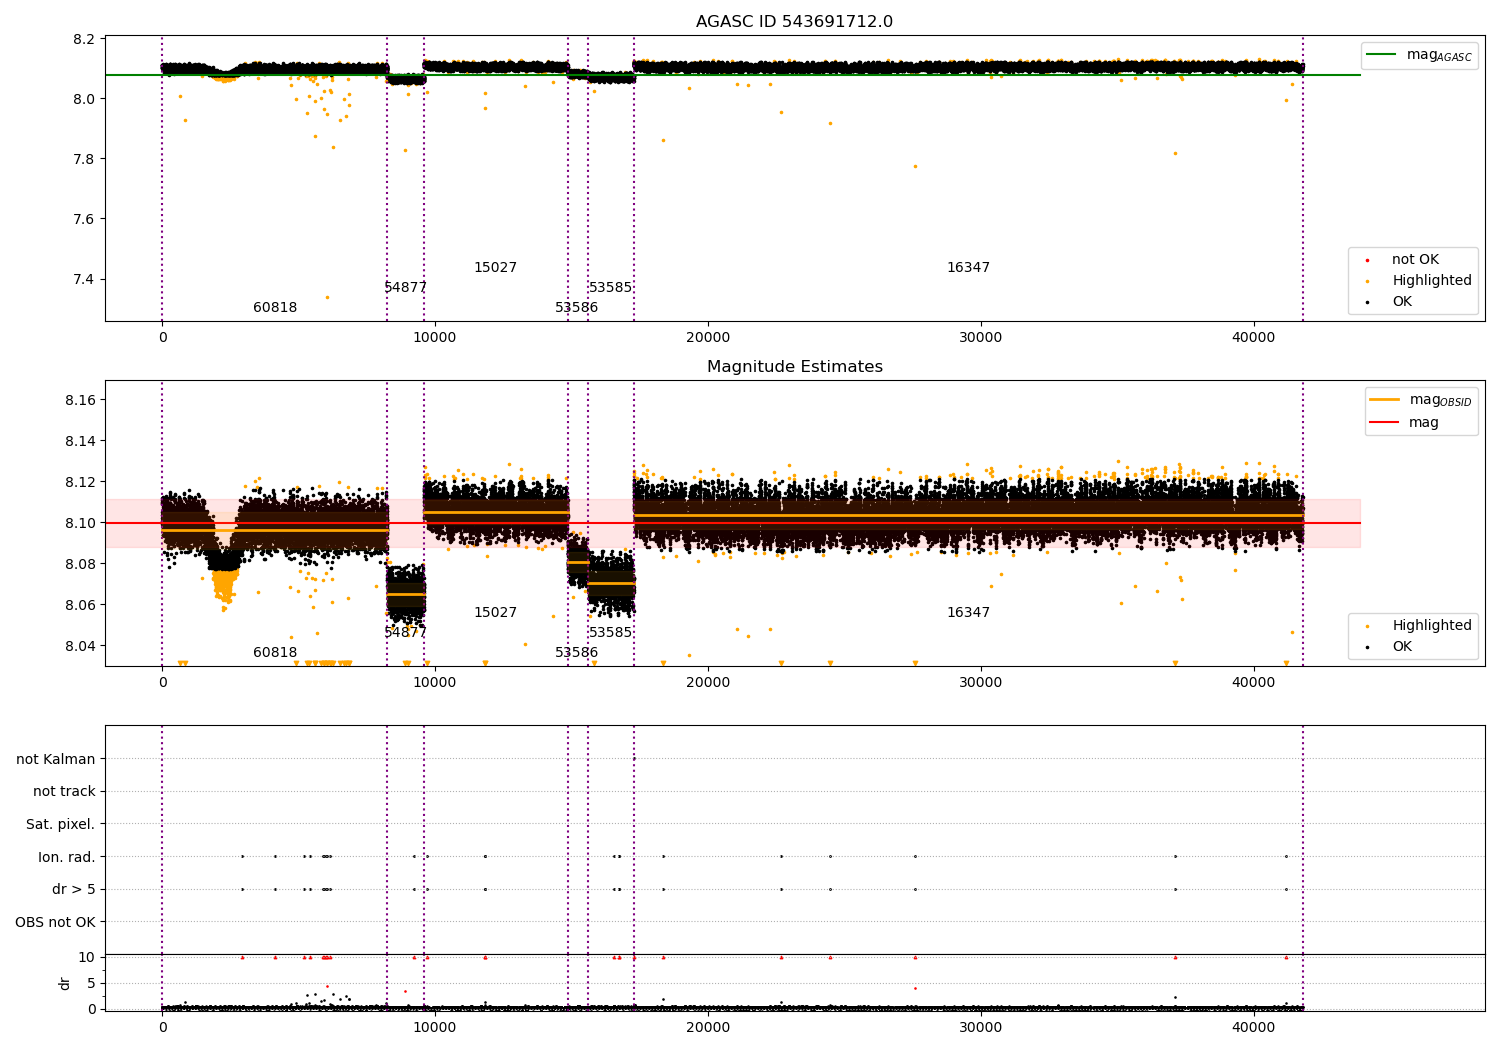The height and width of the screenshot is (1050, 1500).
Task: Click the 8.10 y-axis tick label
Action: [81, 524]
